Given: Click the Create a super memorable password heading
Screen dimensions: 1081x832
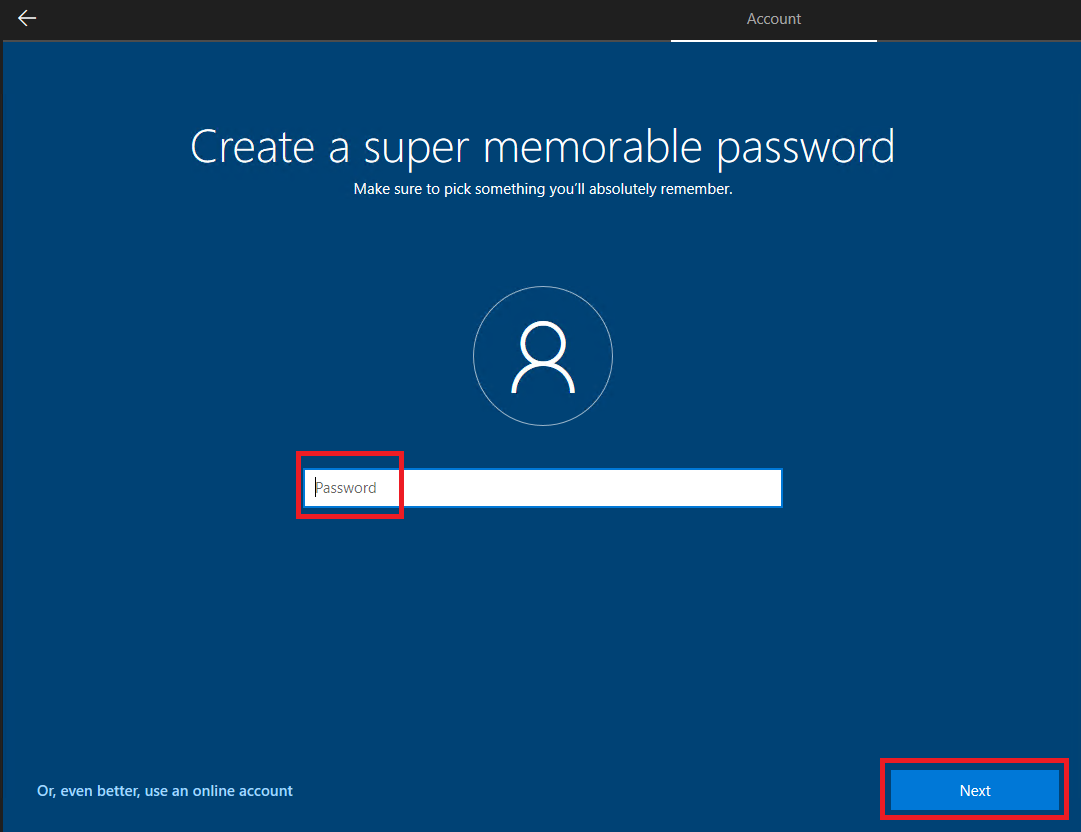Looking at the screenshot, I should coord(542,146).
